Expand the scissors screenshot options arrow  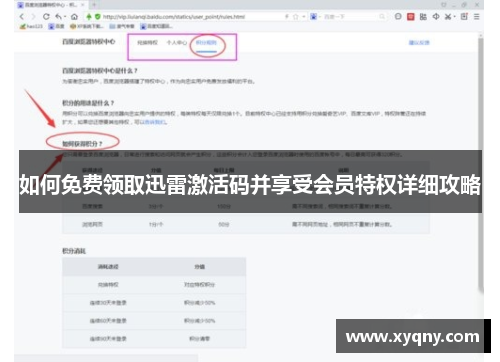[454, 17]
